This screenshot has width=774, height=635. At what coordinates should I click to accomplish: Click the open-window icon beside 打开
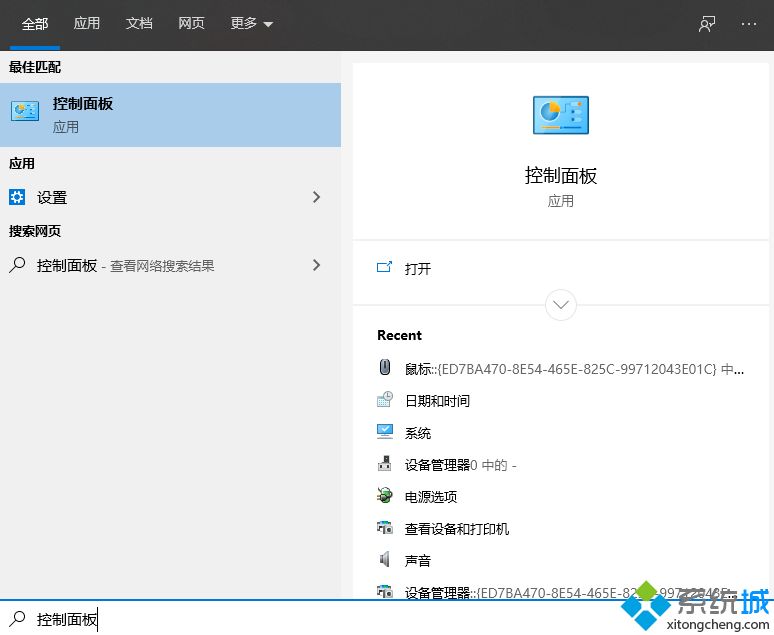385,267
